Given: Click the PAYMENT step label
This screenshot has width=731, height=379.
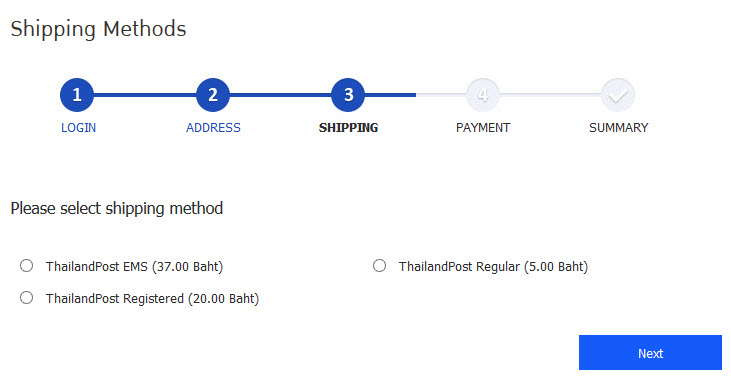Looking at the screenshot, I should 483,128.
